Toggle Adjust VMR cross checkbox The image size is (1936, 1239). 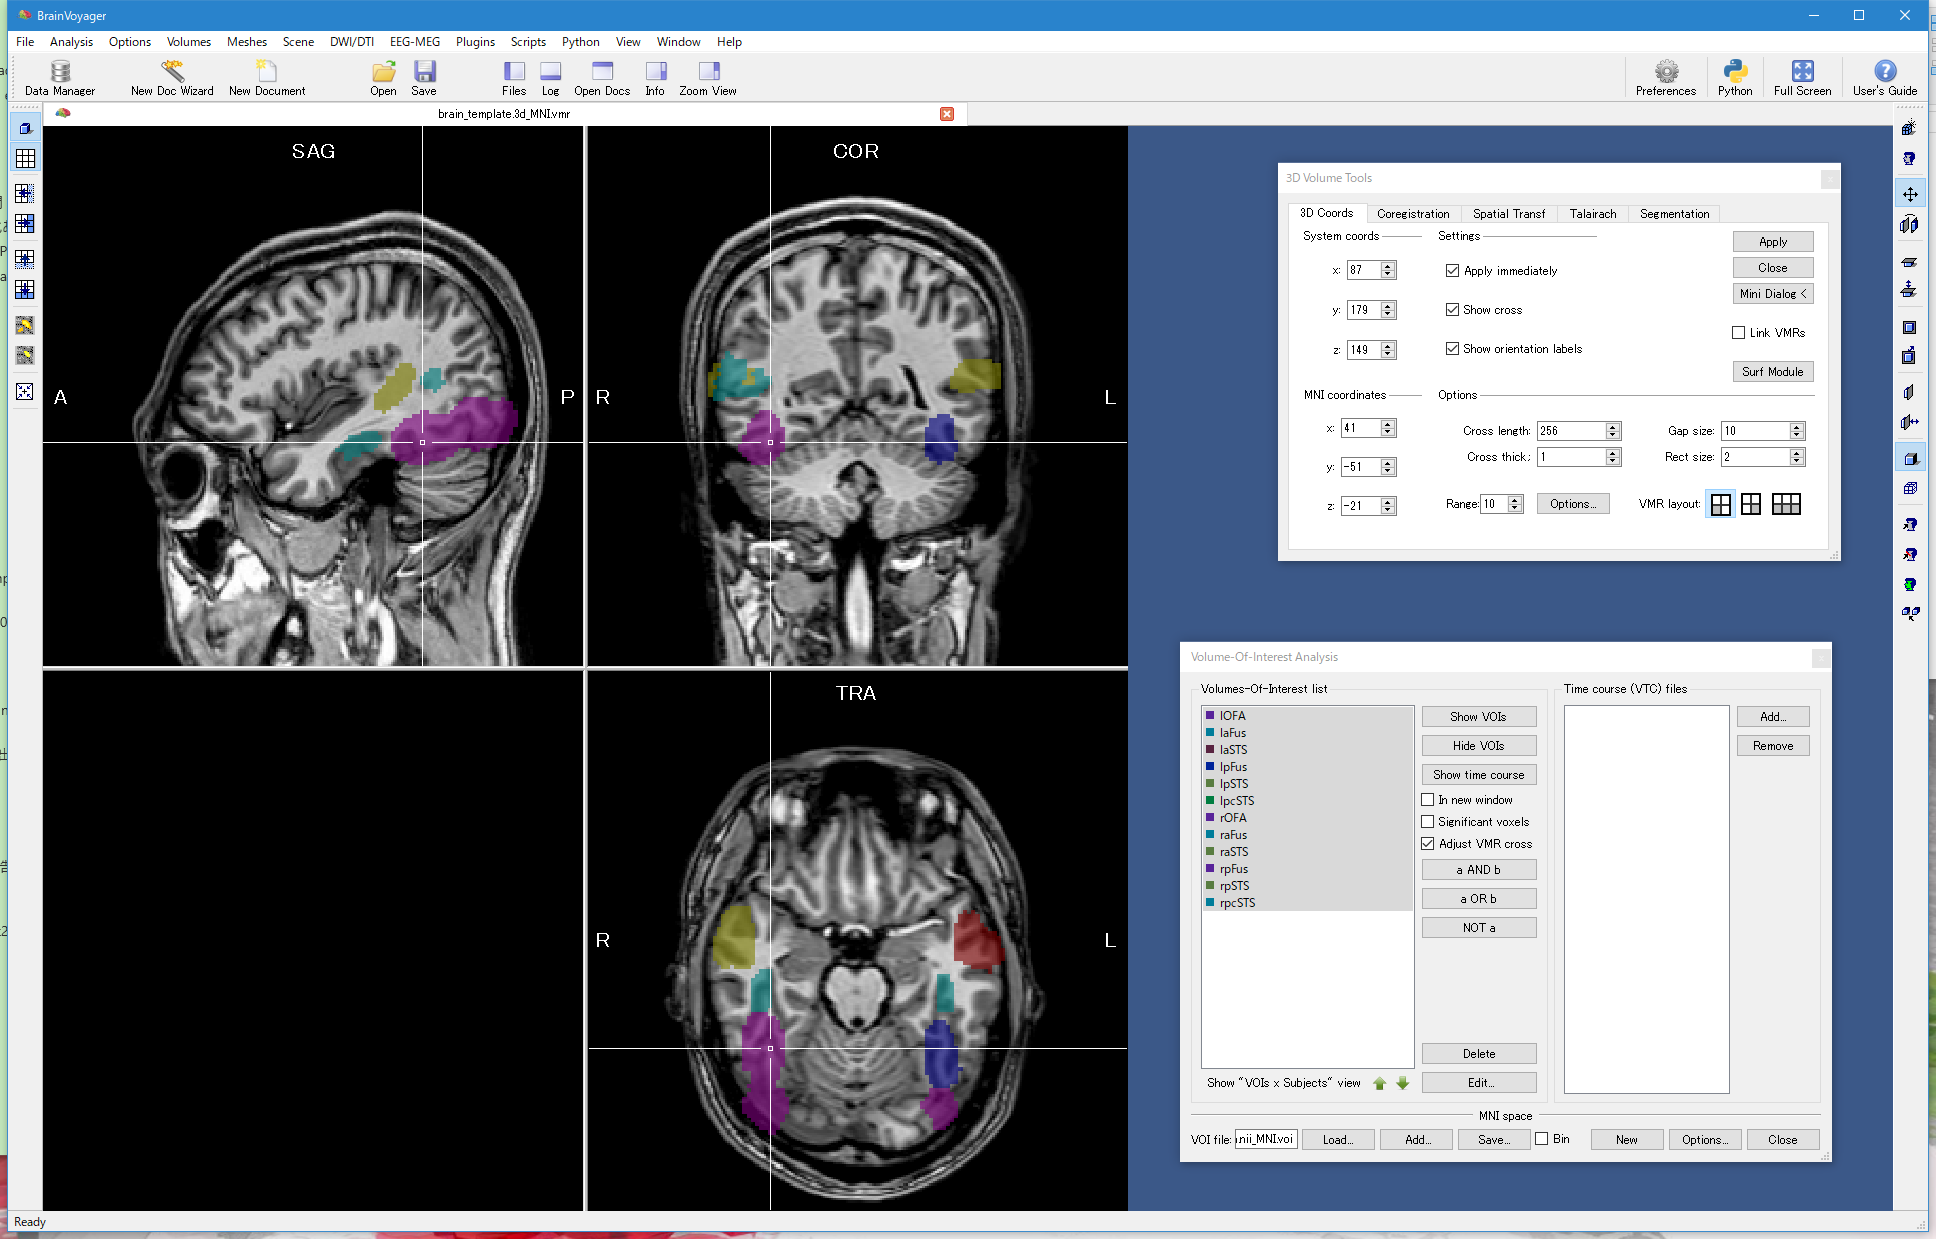[x=1428, y=844]
